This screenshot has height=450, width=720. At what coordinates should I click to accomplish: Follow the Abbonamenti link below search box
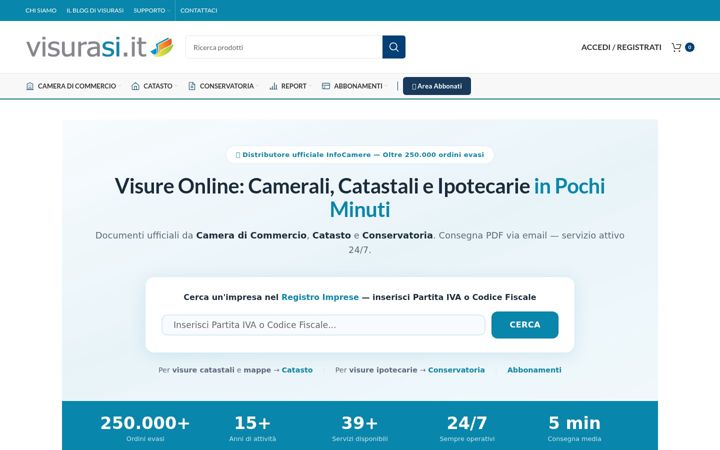tap(534, 370)
